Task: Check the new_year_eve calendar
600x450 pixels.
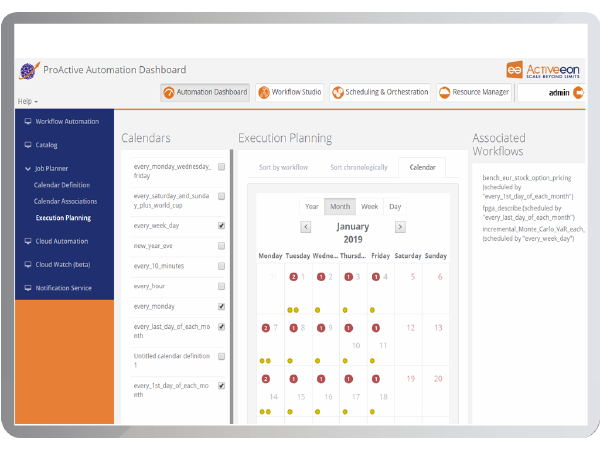Action: 221,246
